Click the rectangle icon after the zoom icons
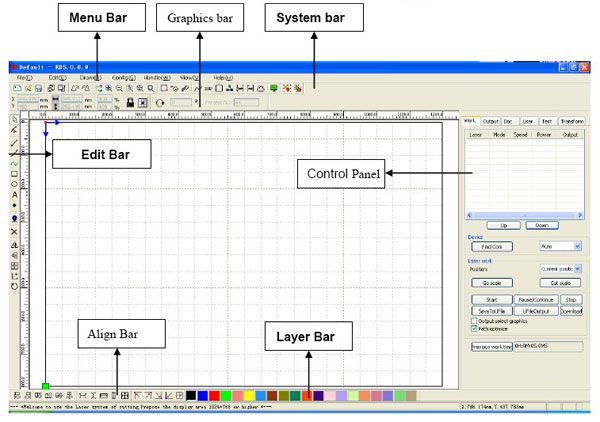The image size is (600, 422). pos(164,88)
